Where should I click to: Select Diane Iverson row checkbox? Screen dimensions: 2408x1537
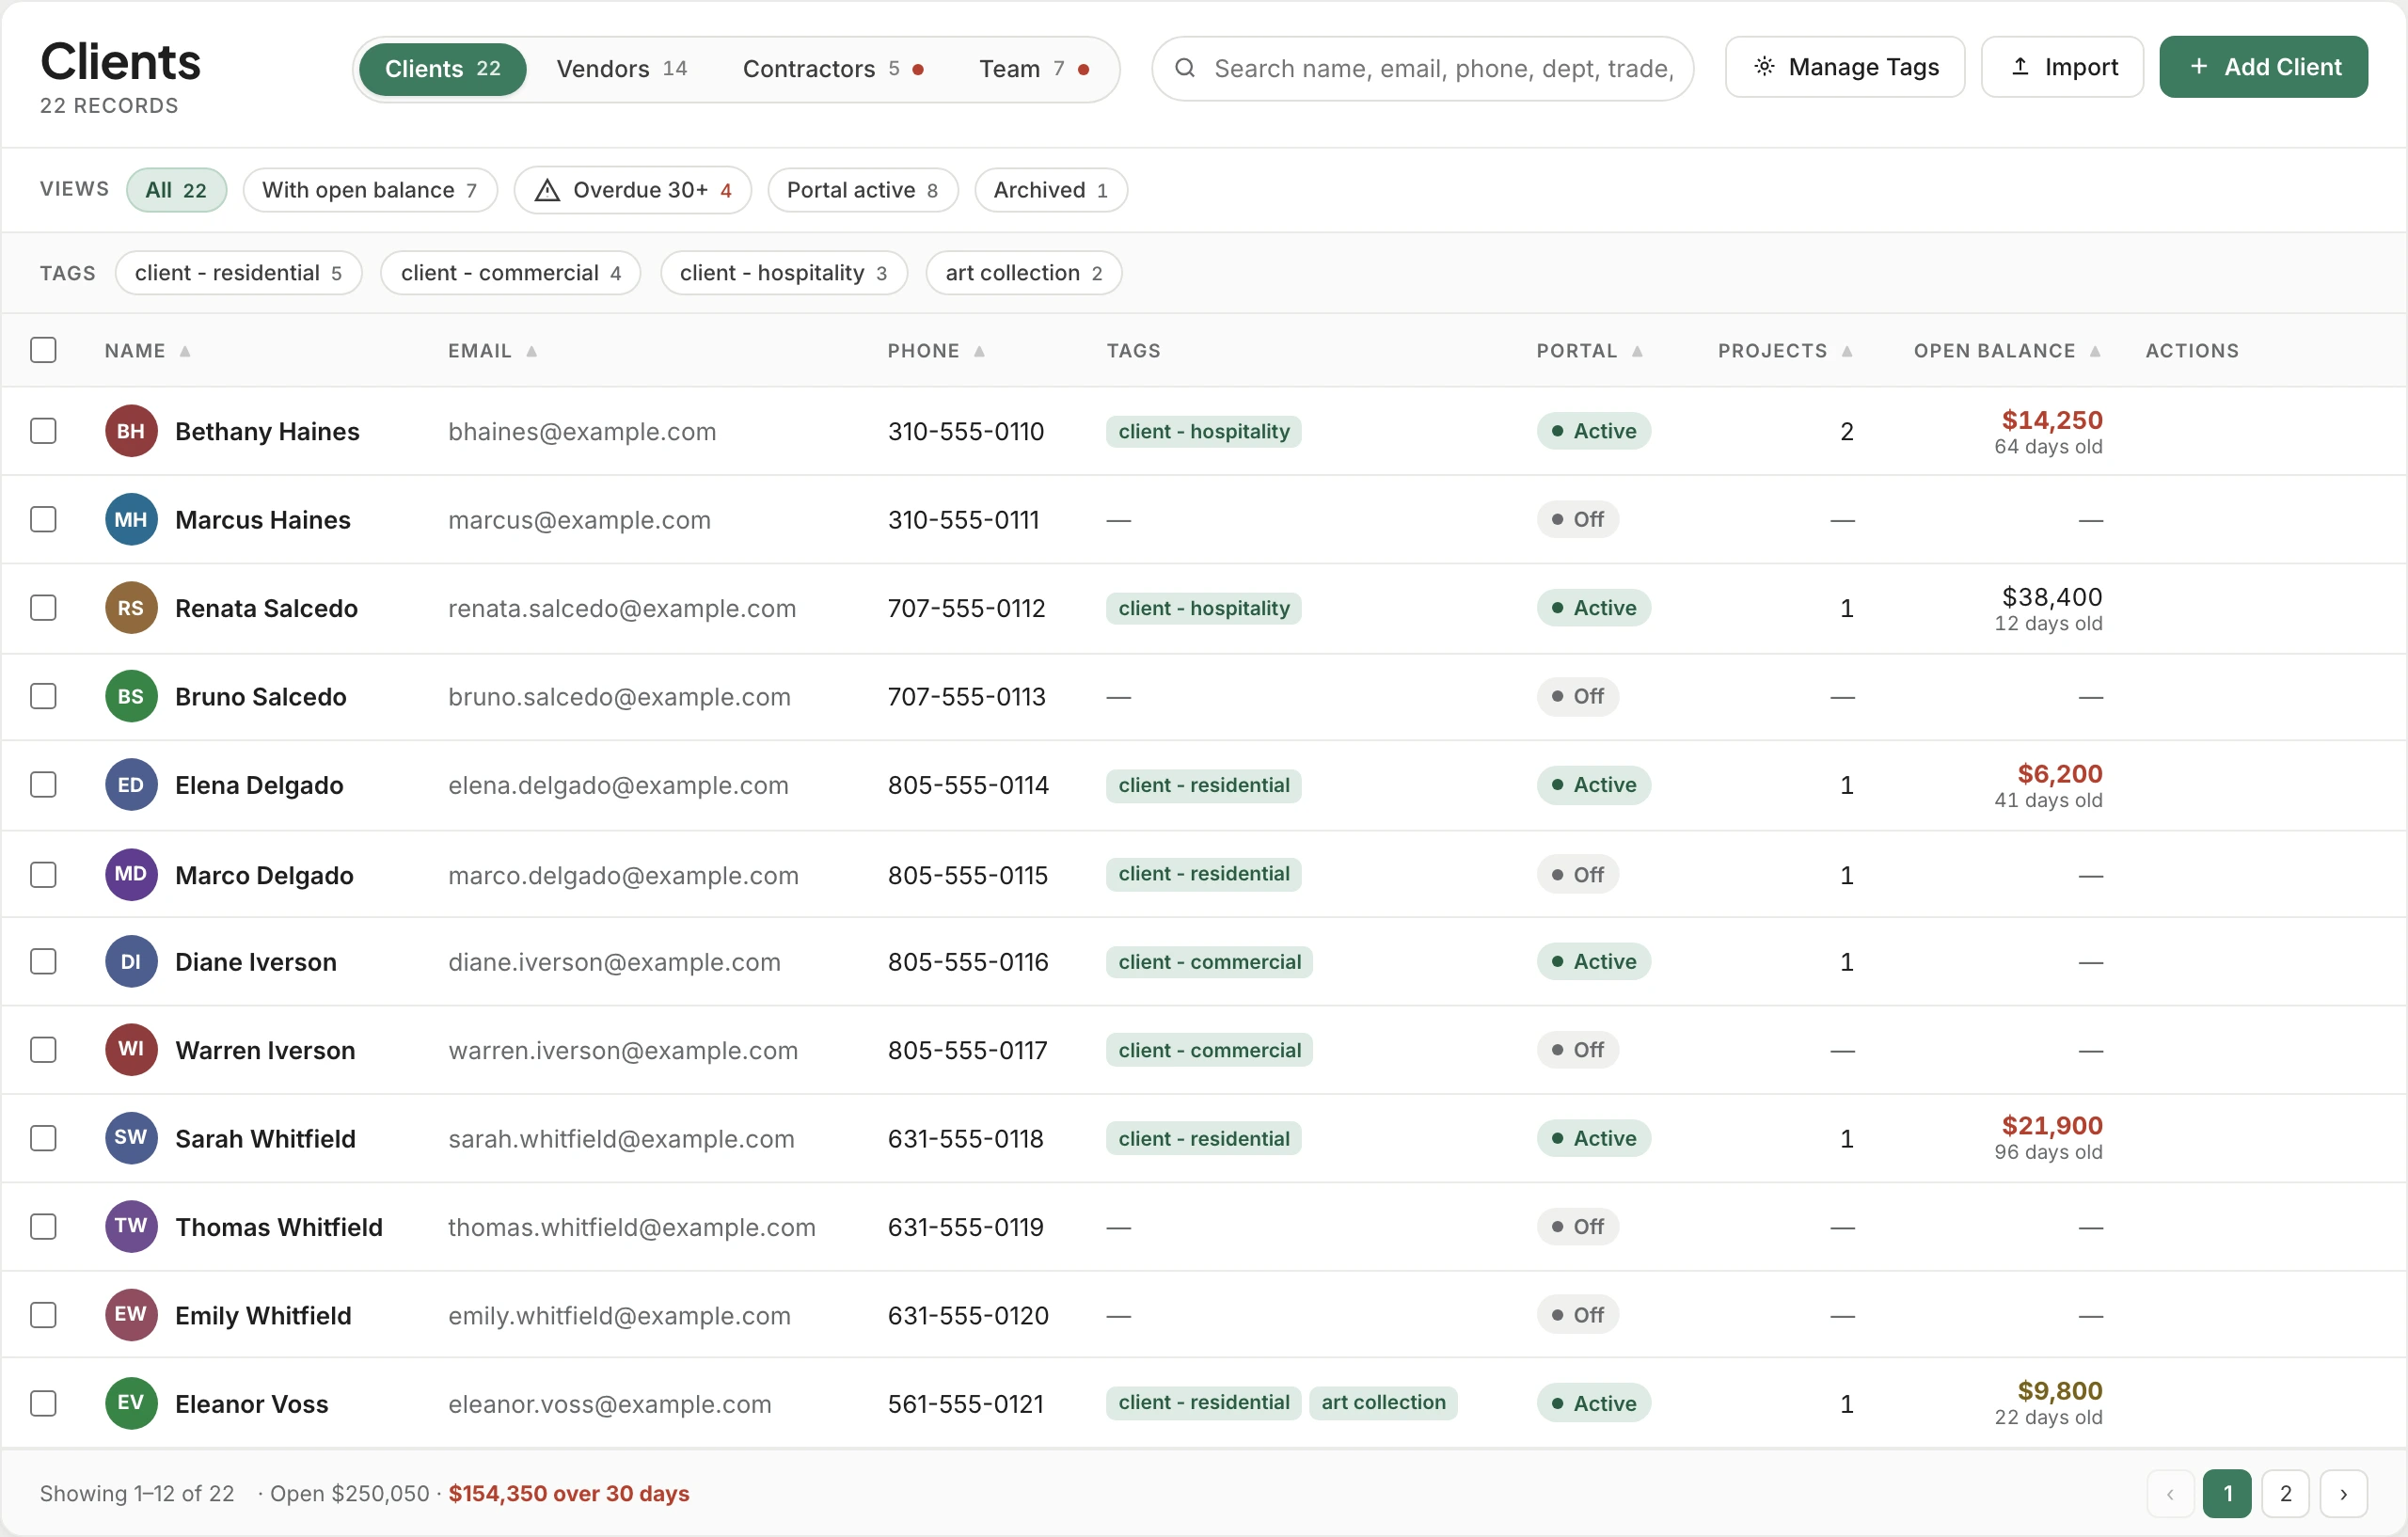pyautogui.click(x=43, y=961)
